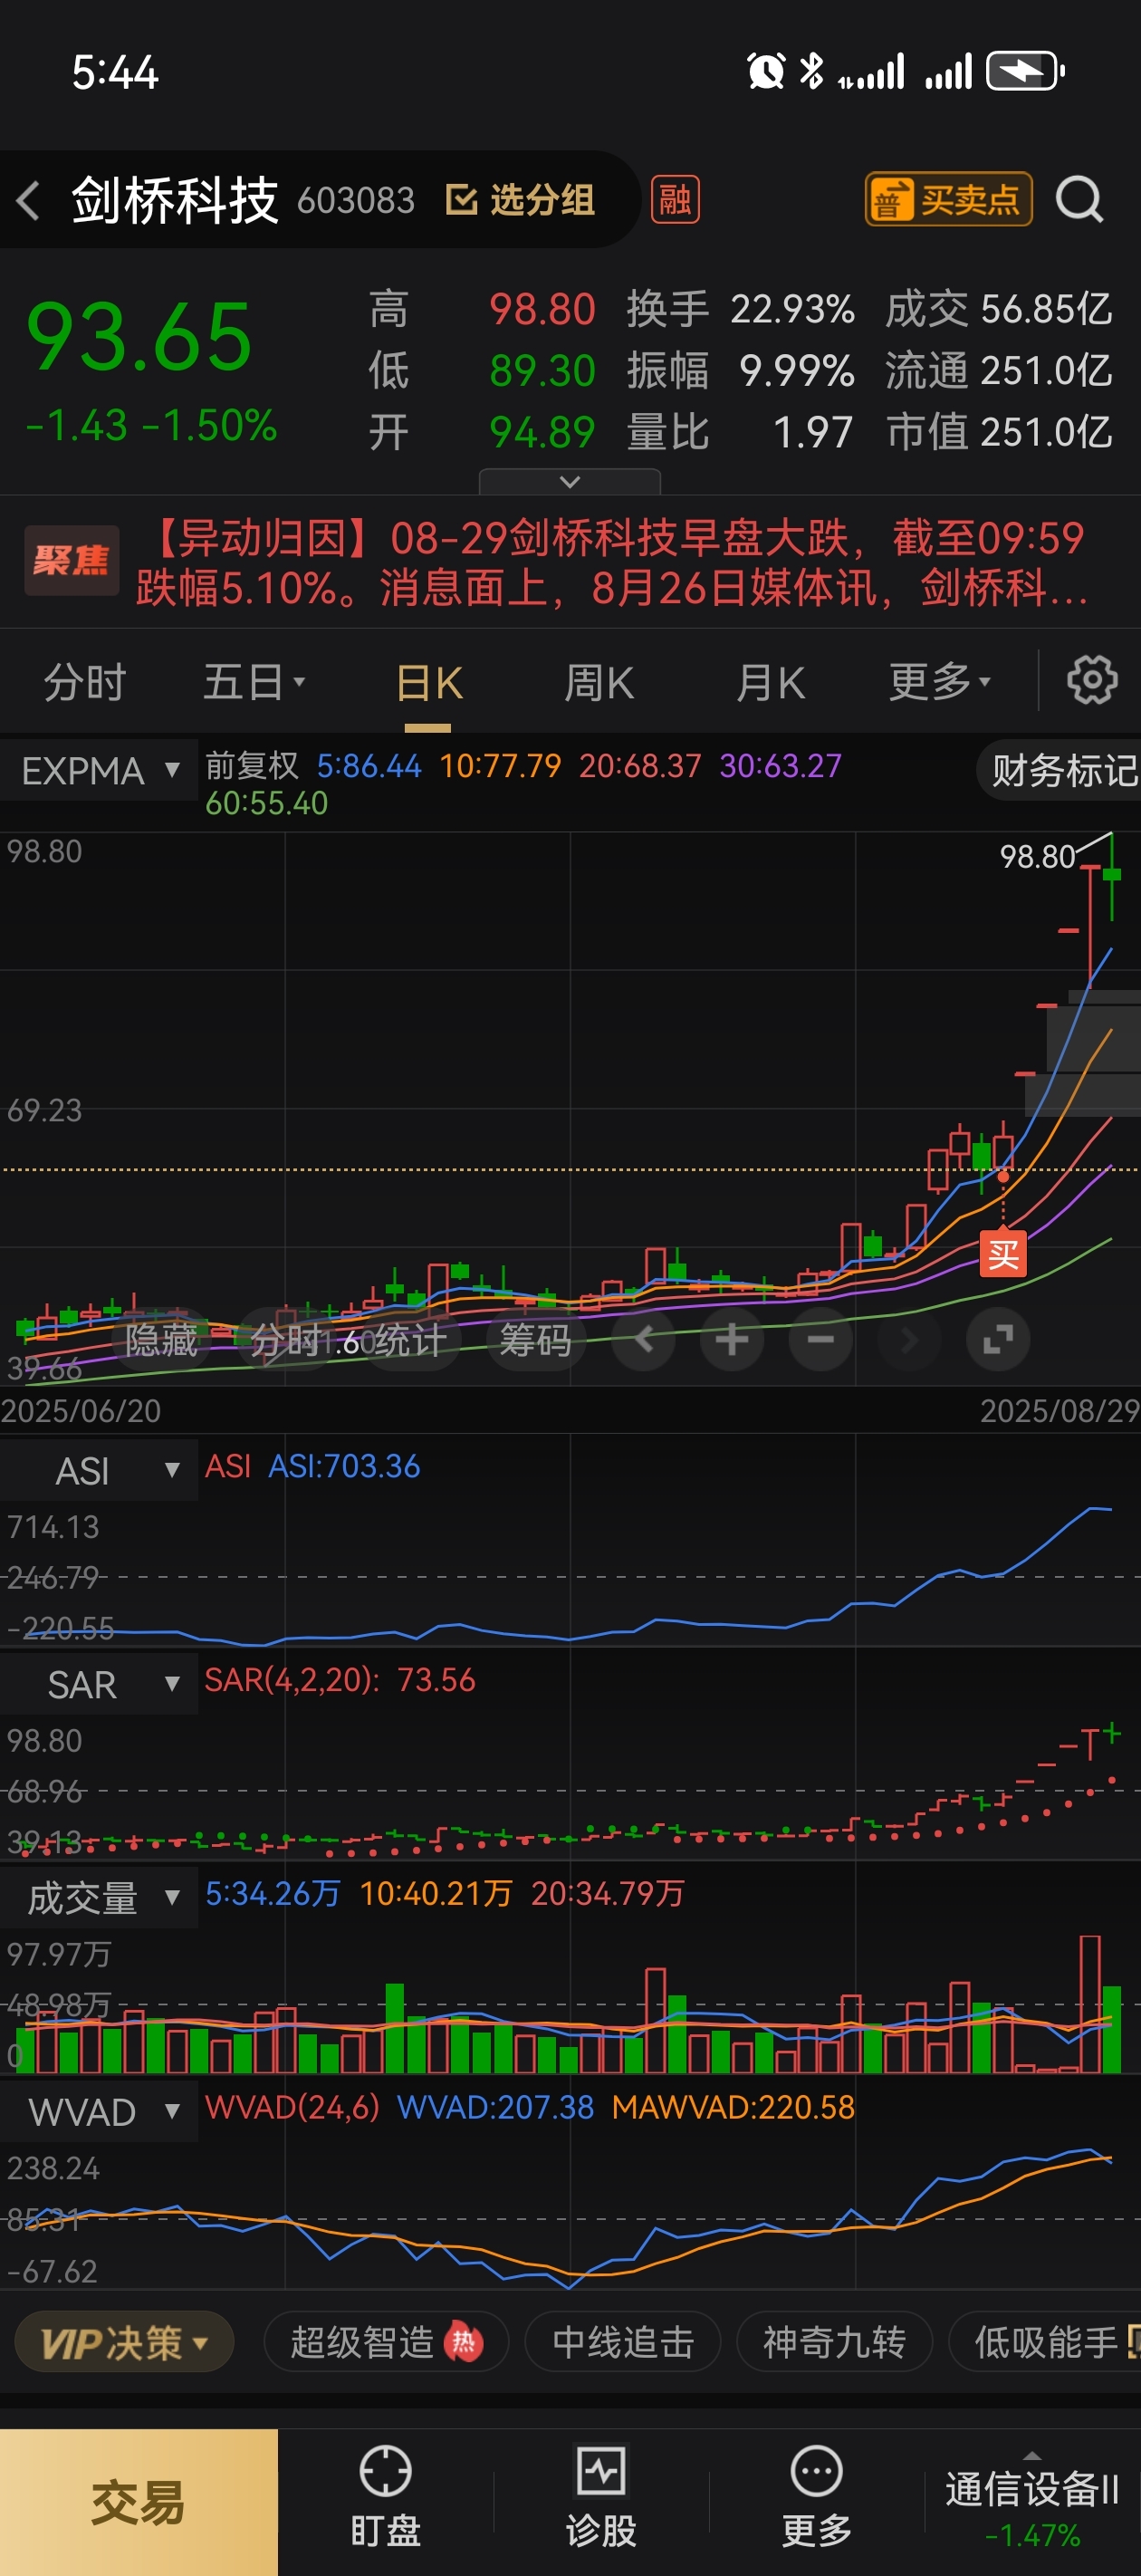Tap the Bluetooth icon in status bar

pyautogui.click(x=811, y=71)
